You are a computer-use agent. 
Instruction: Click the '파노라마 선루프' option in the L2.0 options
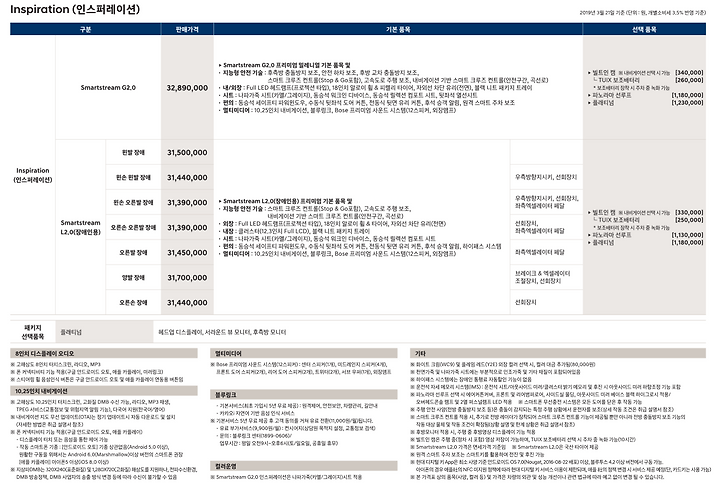[x=612, y=235]
